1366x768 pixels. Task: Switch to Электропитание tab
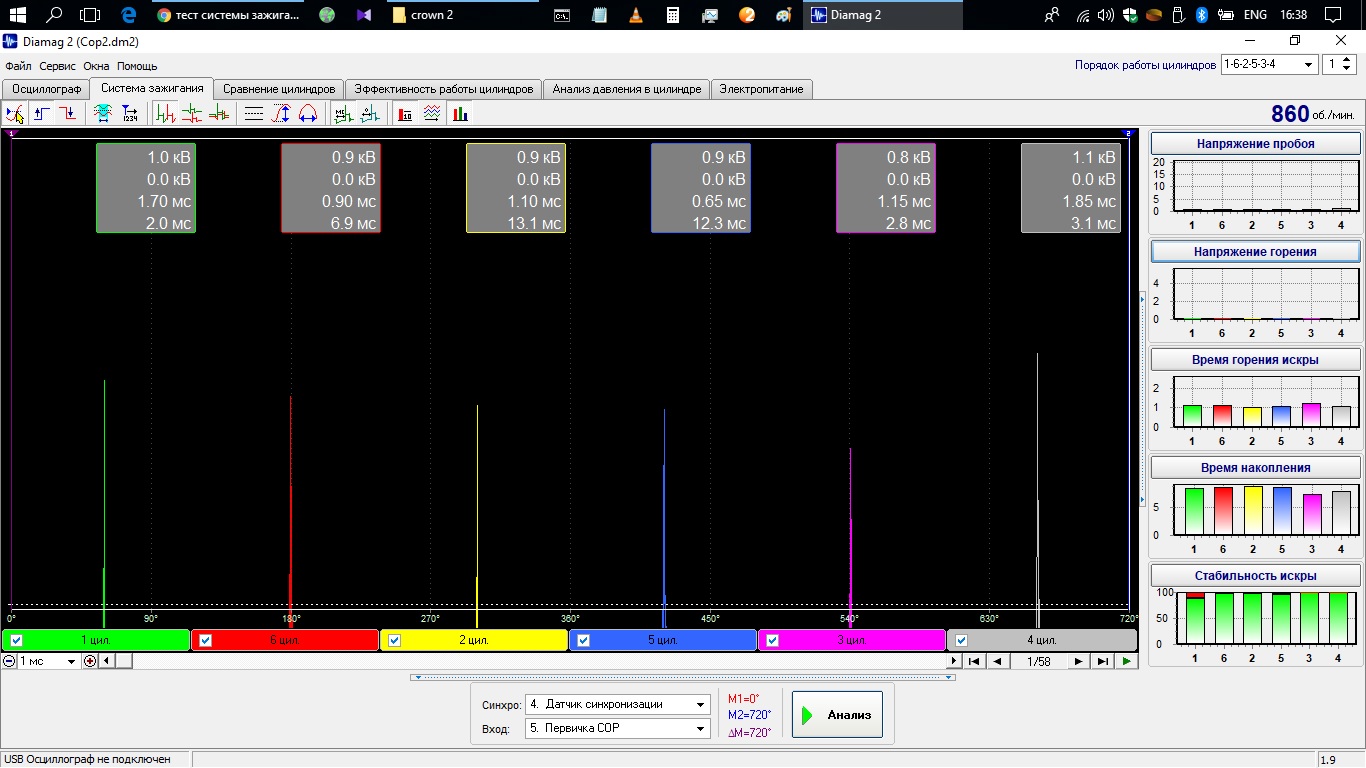(762, 89)
